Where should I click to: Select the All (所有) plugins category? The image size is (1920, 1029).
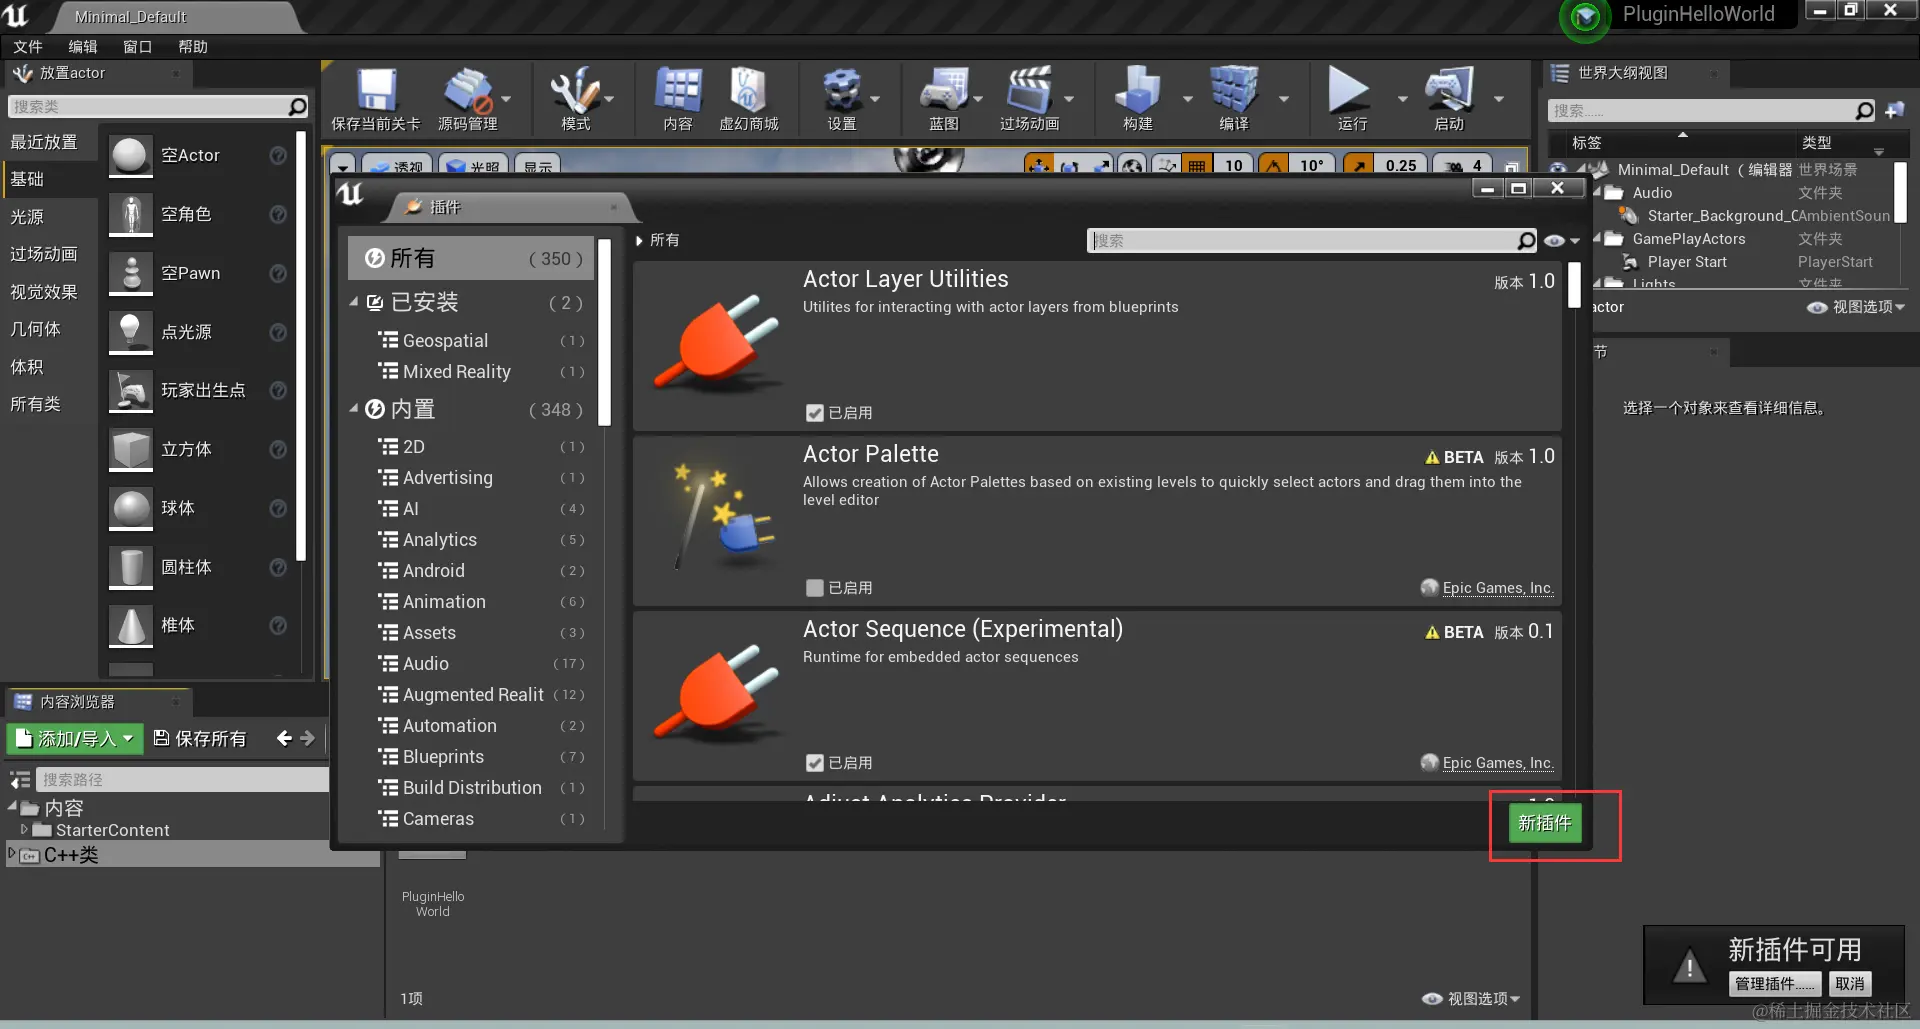pos(472,258)
